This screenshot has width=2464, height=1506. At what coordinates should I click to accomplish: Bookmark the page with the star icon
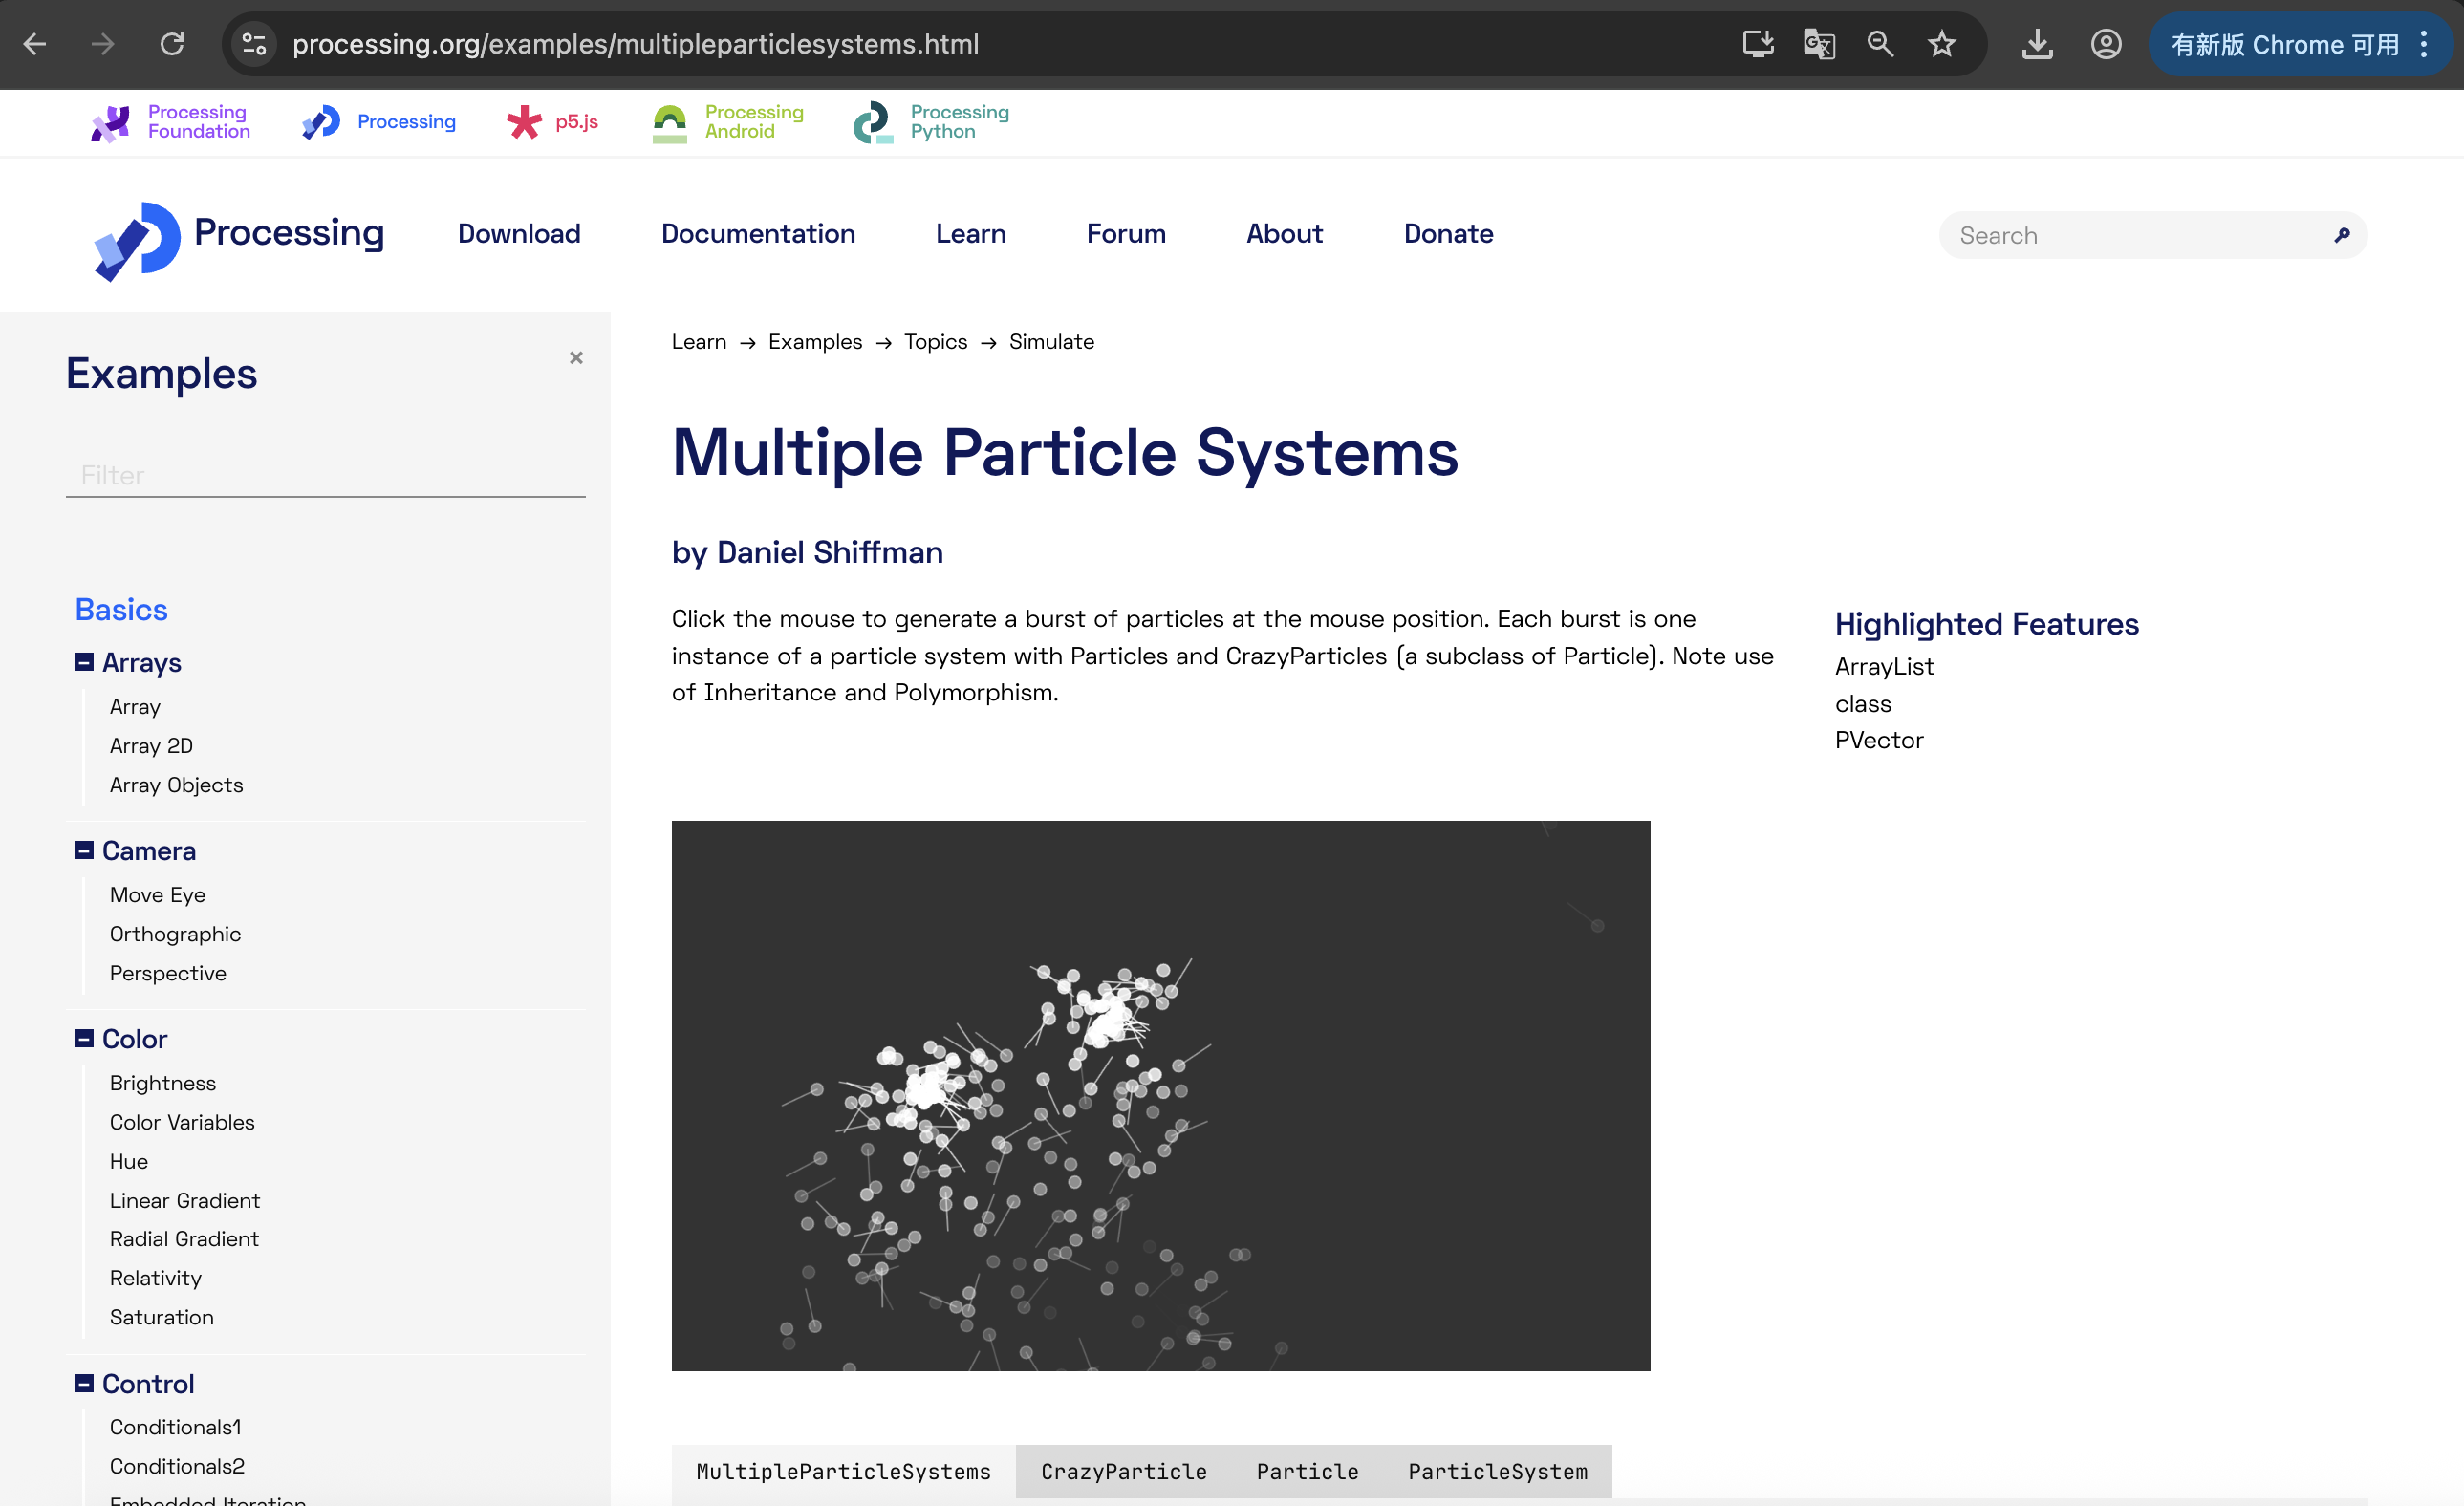(1941, 44)
